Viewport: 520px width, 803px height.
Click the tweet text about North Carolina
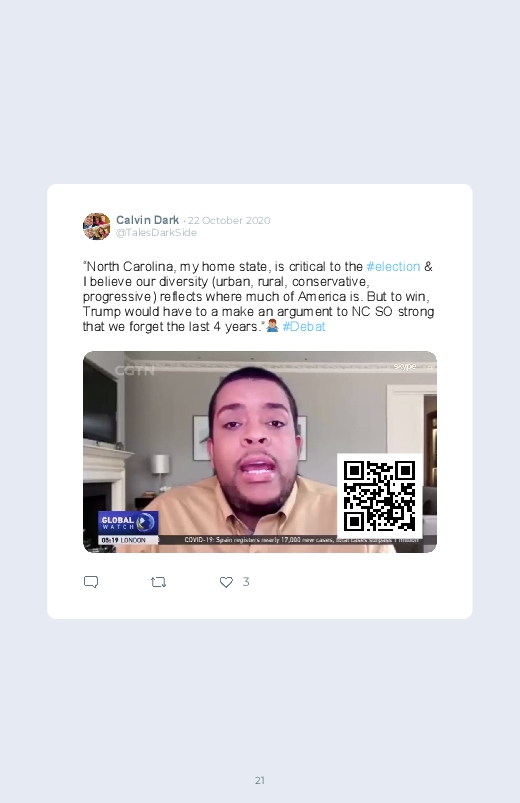[x=258, y=297]
